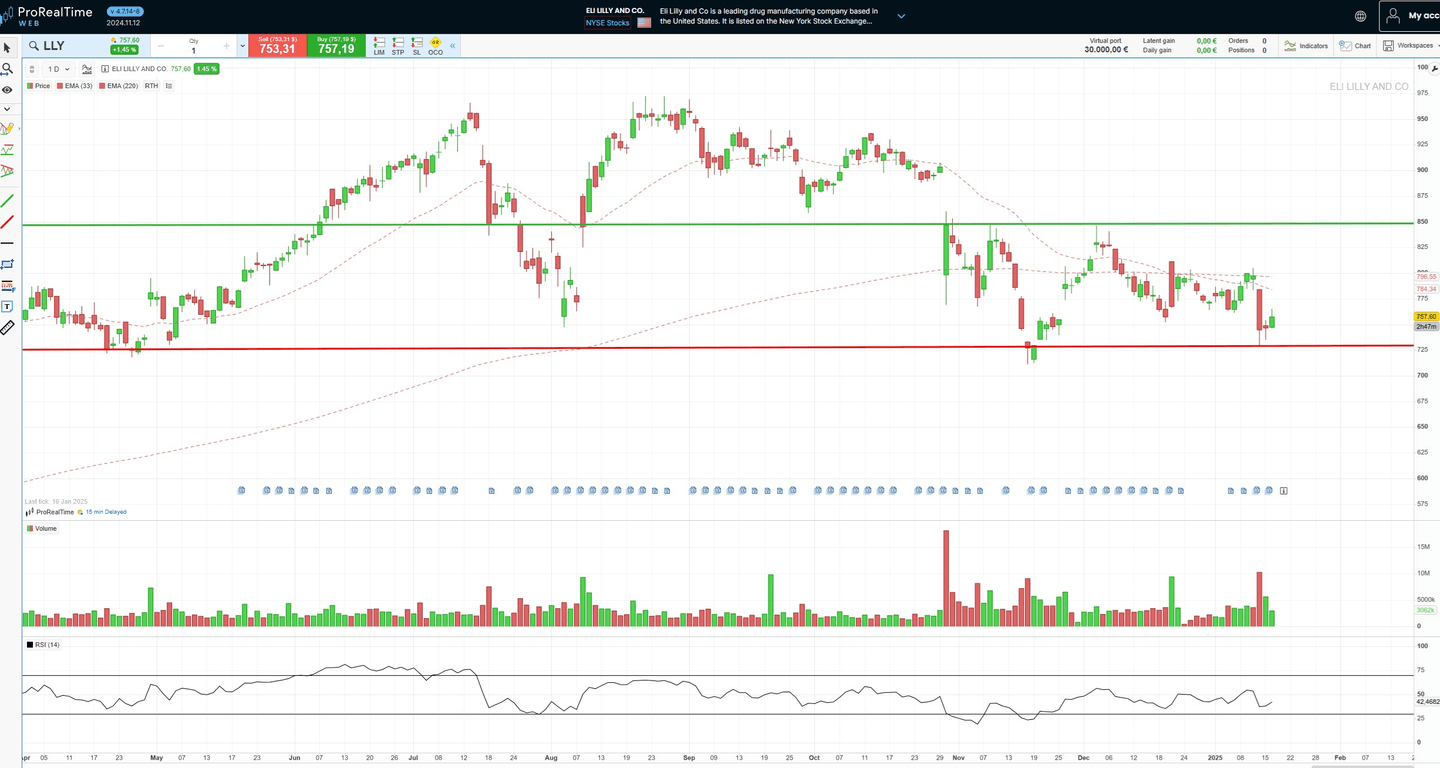This screenshot has width=1440, height=768.
Task: Expand the Eli Lilly description chevron
Action: (901, 16)
